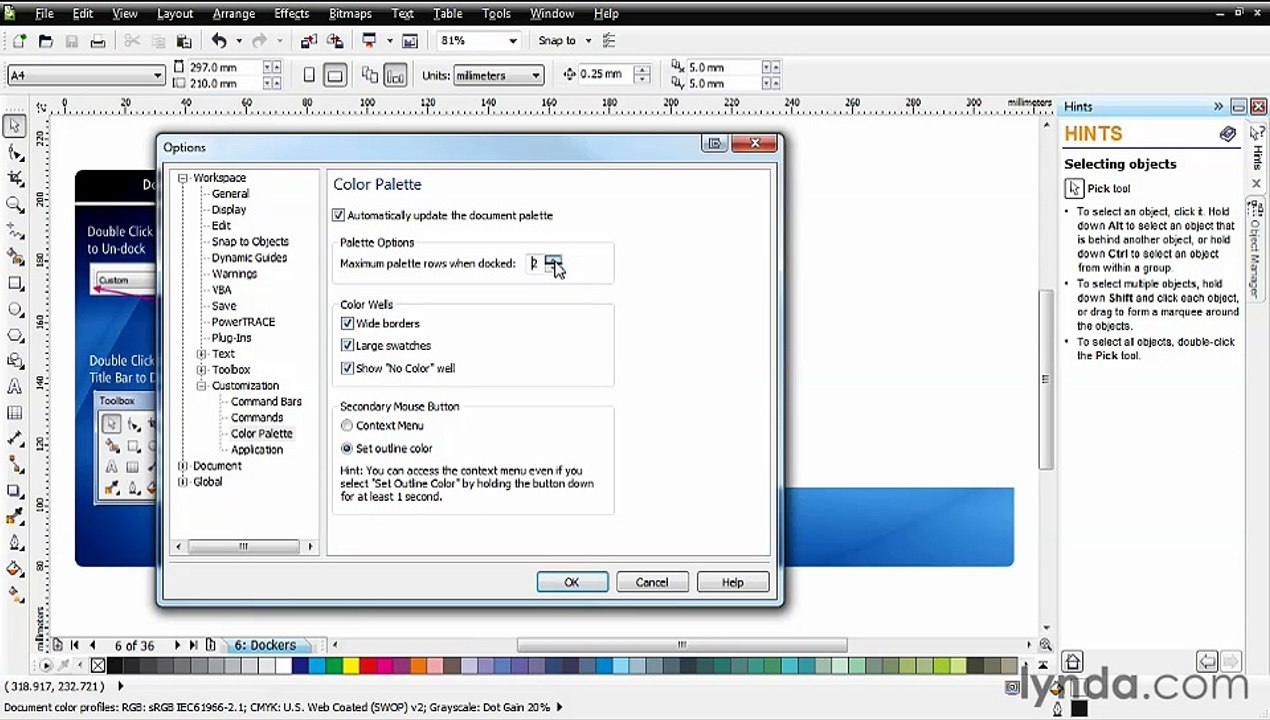The width and height of the screenshot is (1270, 720).
Task: Select the Context Menu radio button
Action: 347,426
